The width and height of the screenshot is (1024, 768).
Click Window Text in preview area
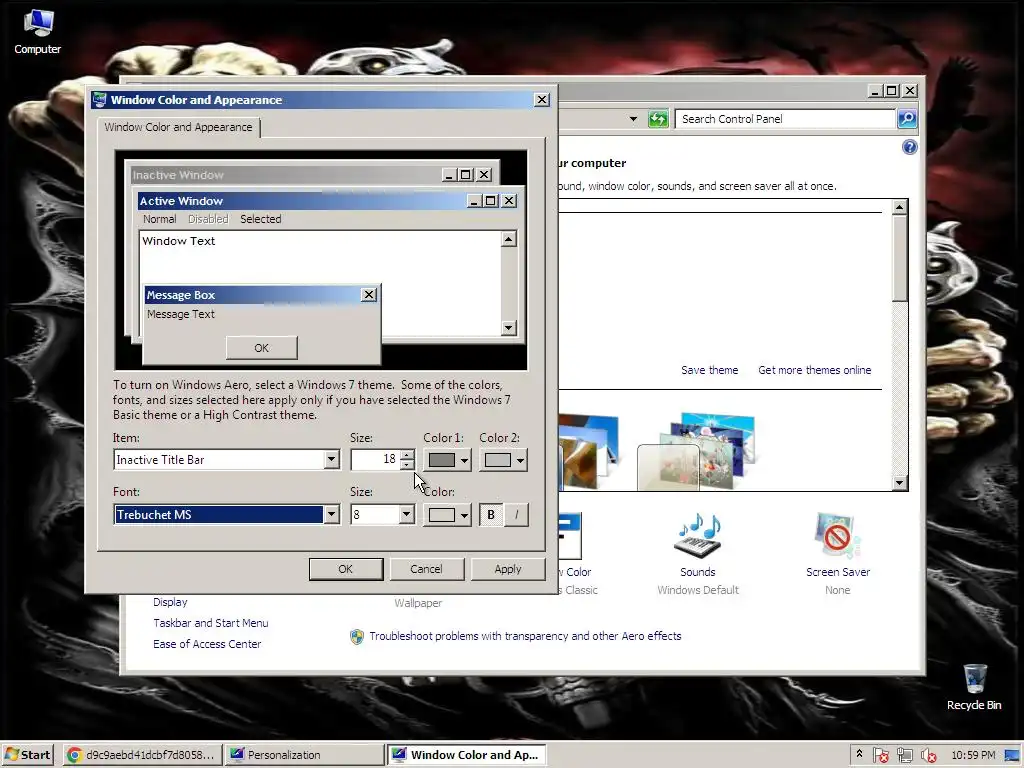pos(178,241)
